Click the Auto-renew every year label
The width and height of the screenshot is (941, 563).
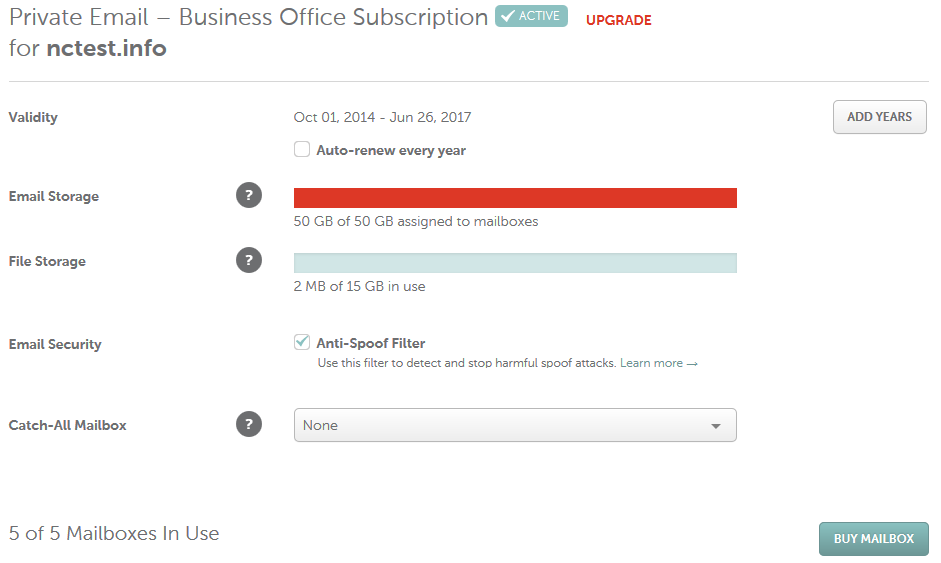[x=391, y=151]
